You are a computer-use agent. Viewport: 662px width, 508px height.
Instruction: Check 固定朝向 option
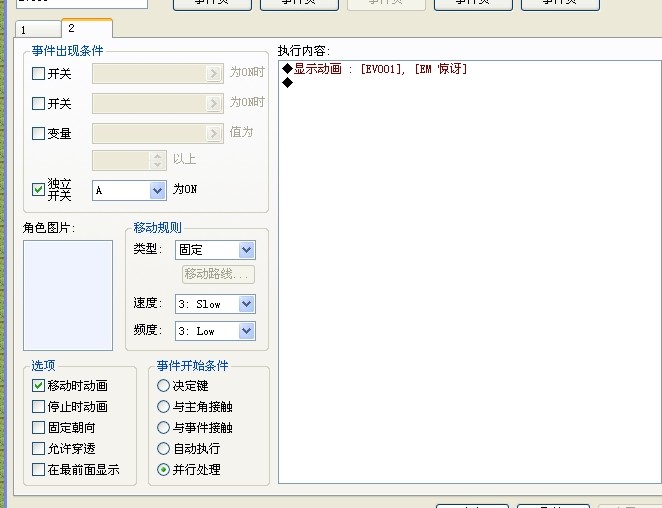(x=38, y=427)
